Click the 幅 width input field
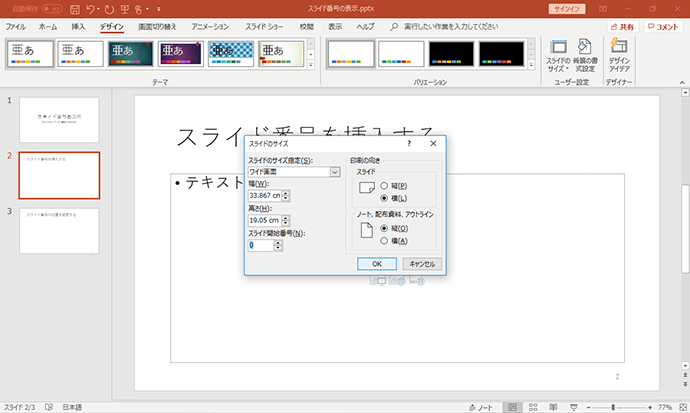690x413 pixels. [x=264, y=196]
